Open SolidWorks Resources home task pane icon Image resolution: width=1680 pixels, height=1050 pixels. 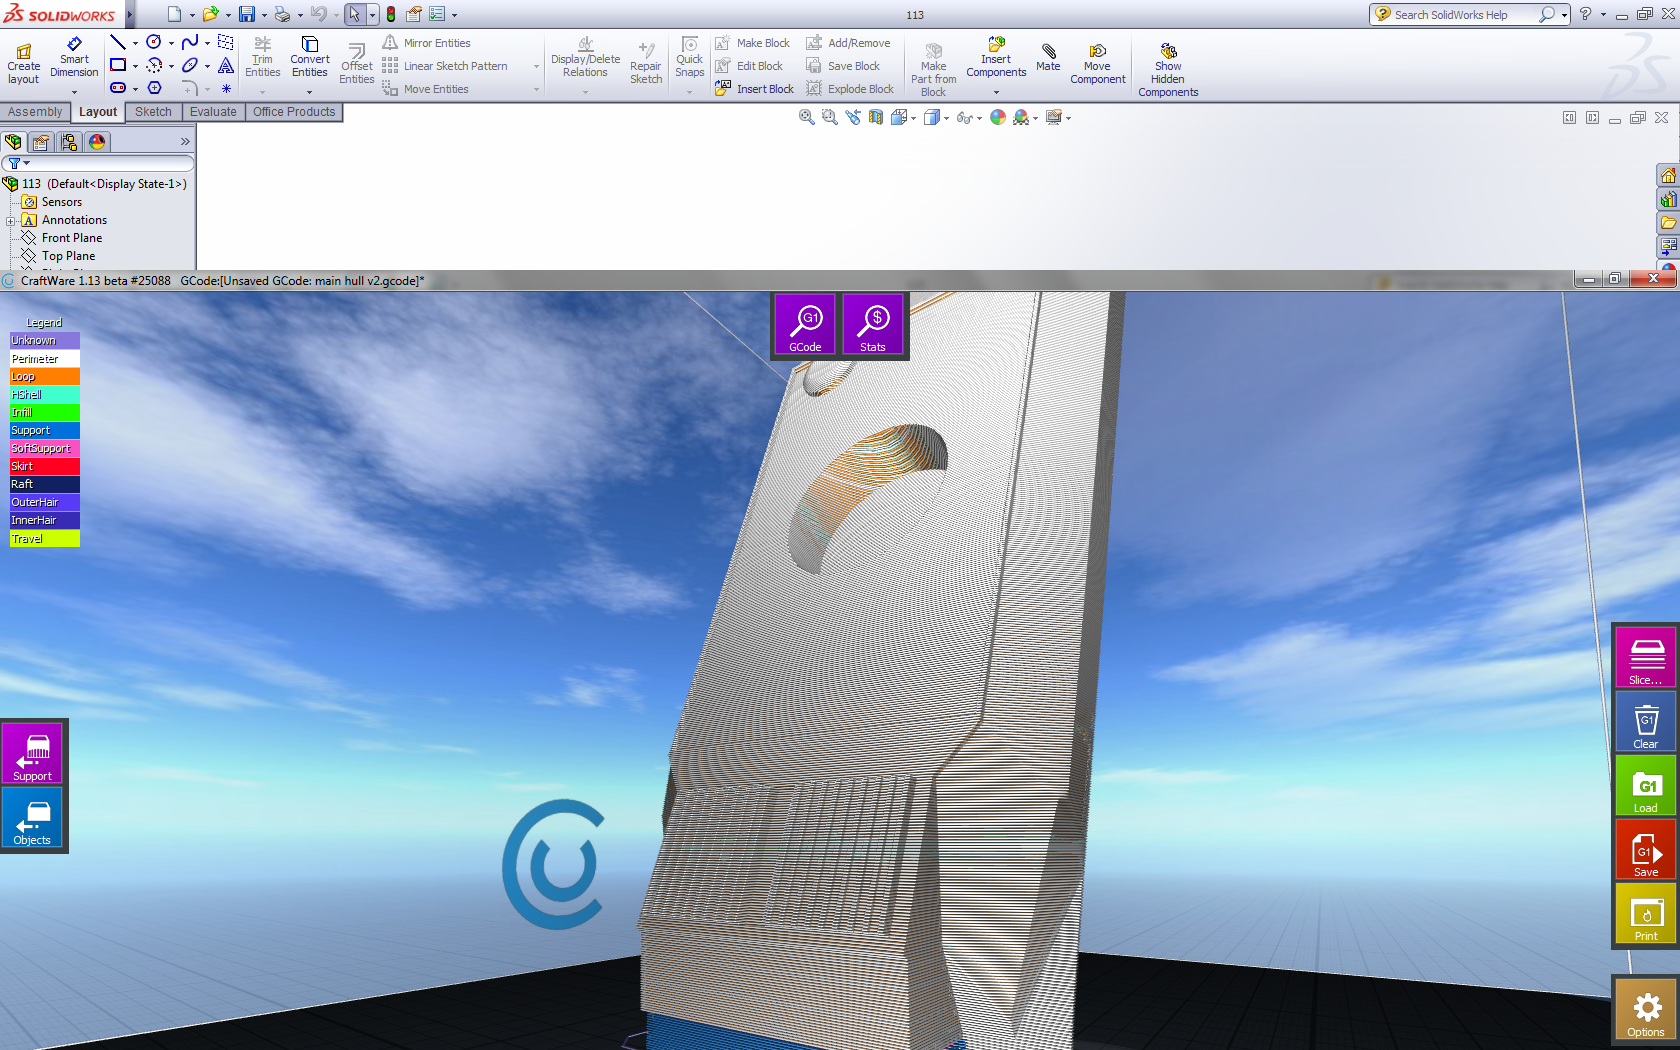[1668, 176]
